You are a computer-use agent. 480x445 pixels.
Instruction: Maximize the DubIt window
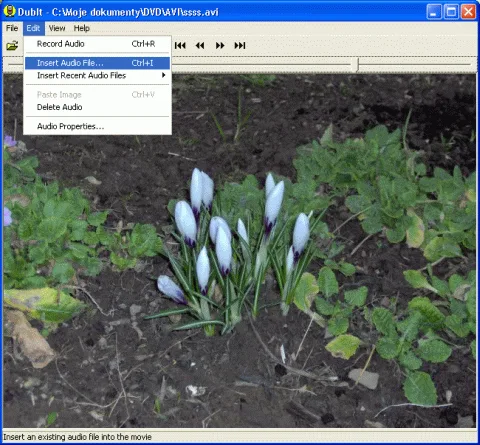(x=451, y=12)
